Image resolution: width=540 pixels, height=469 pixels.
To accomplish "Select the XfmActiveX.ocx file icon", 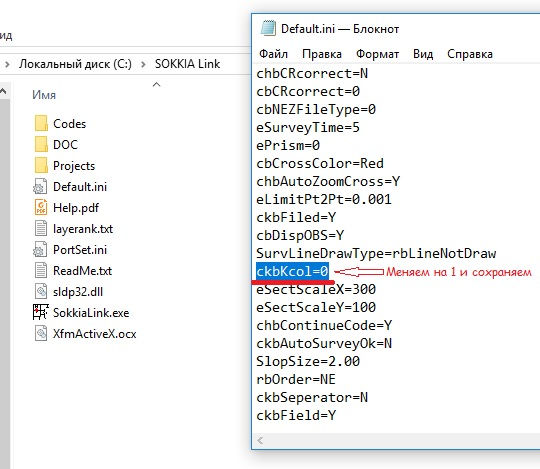I will (41, 333).
